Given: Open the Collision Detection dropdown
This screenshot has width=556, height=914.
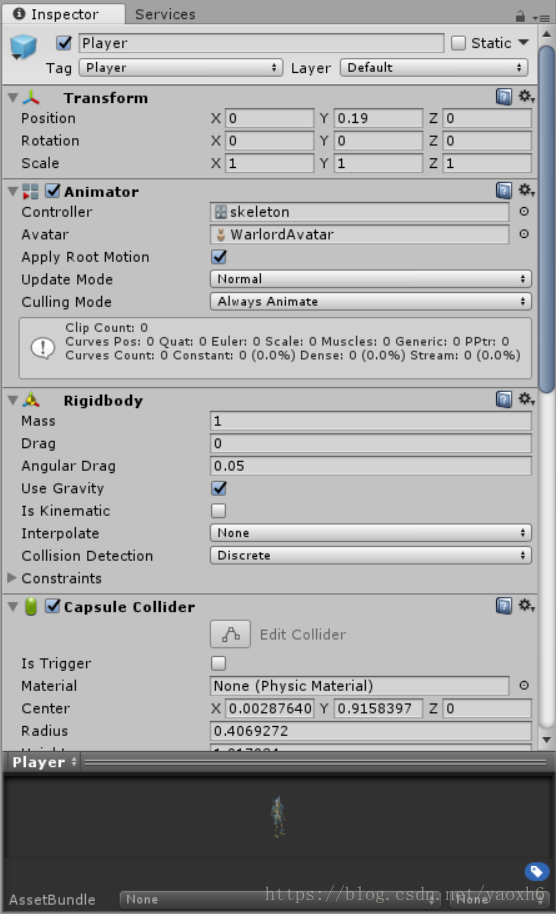Looking at the screenshot, I should [371, 556].
